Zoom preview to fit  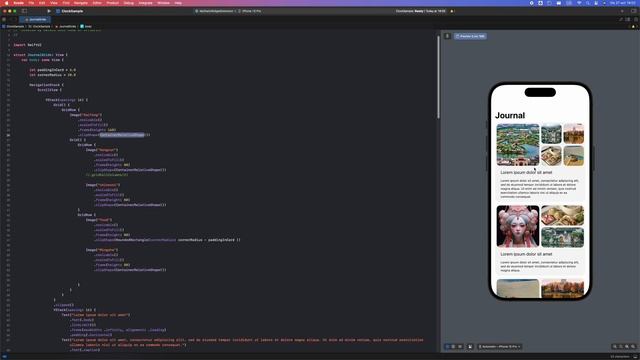(x=627, y=347)
